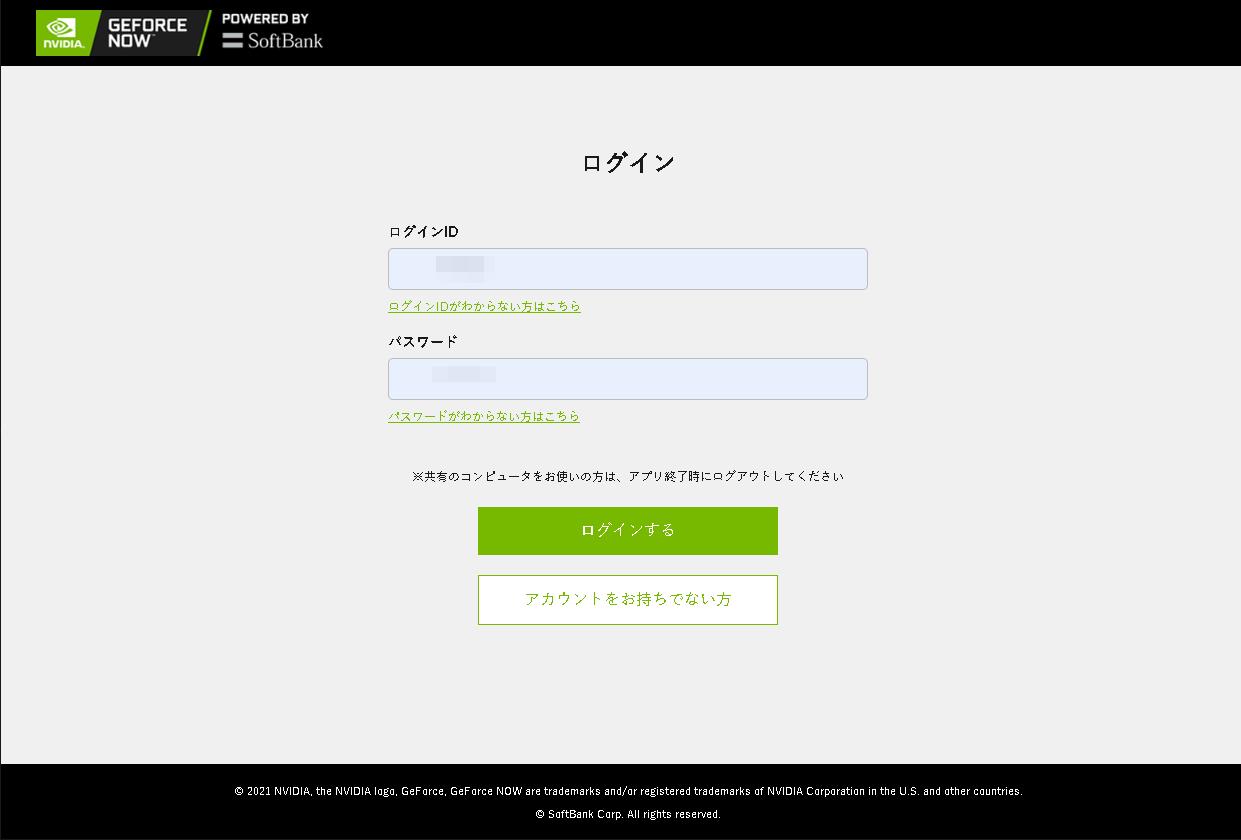This screenshot has height=840, width=1241.
Task: Open the ログインIDがわからない方はこちら link
Action: point(484,307)
